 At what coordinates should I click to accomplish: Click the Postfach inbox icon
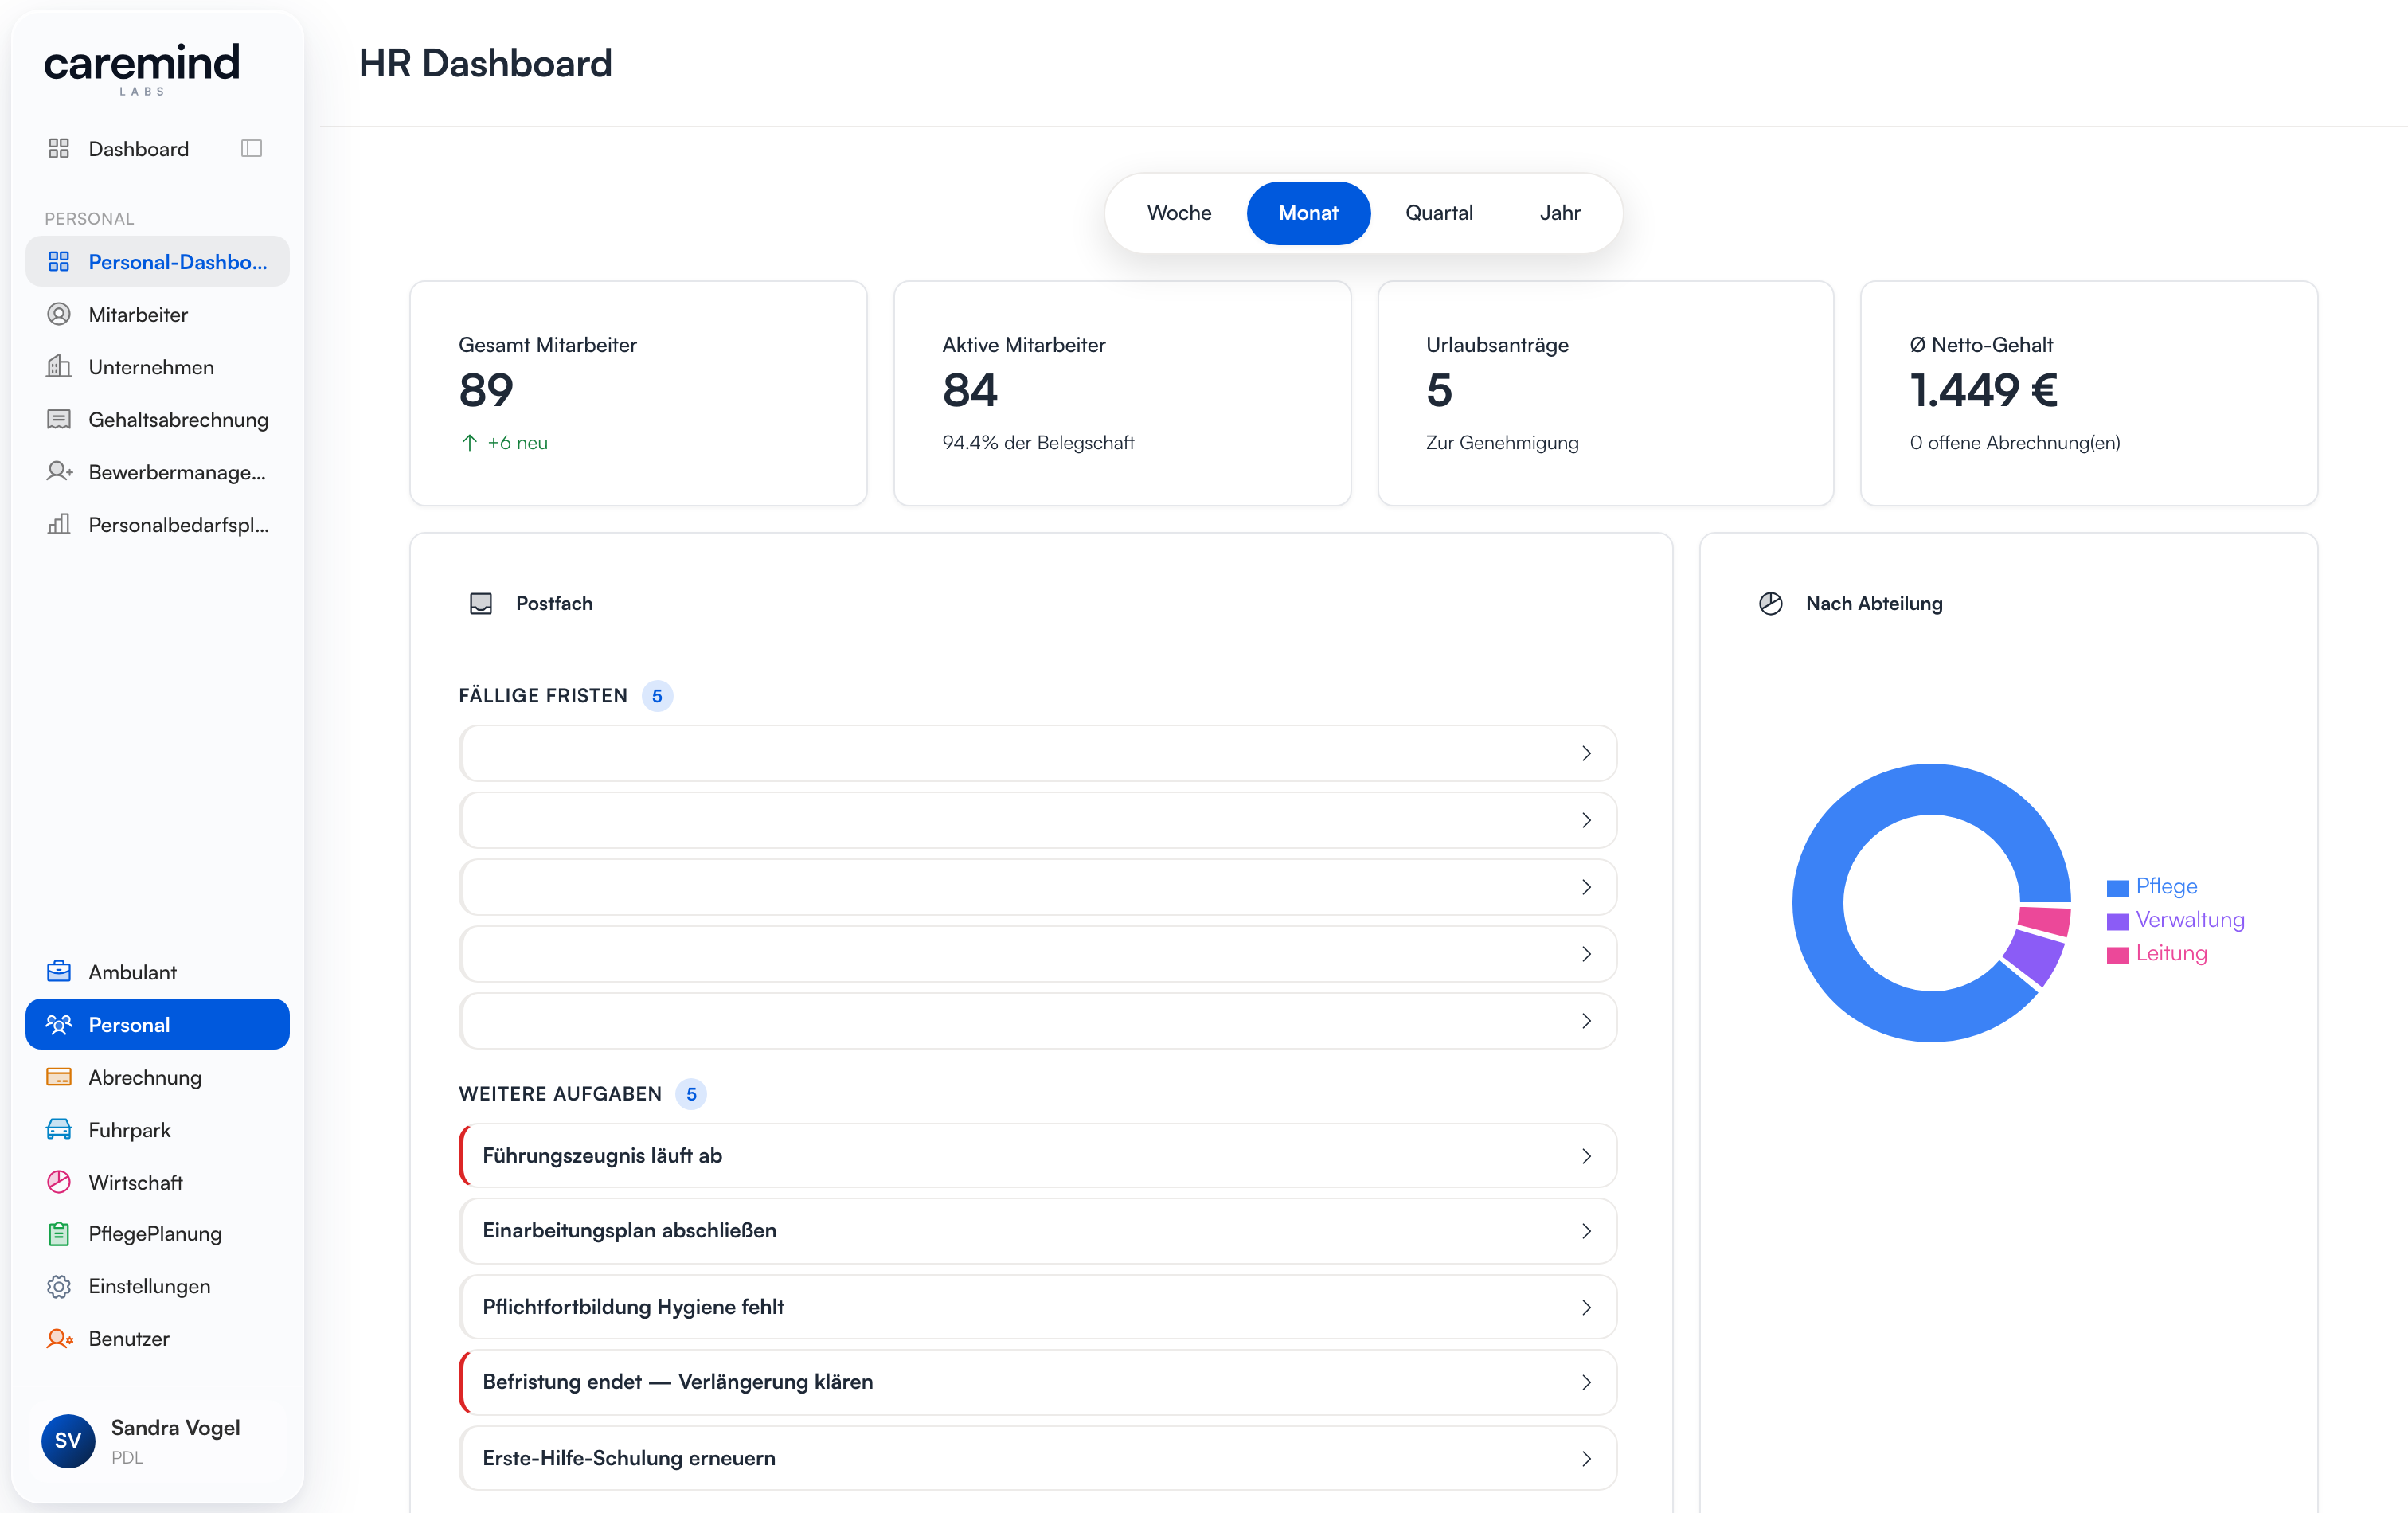pos(481,603)
